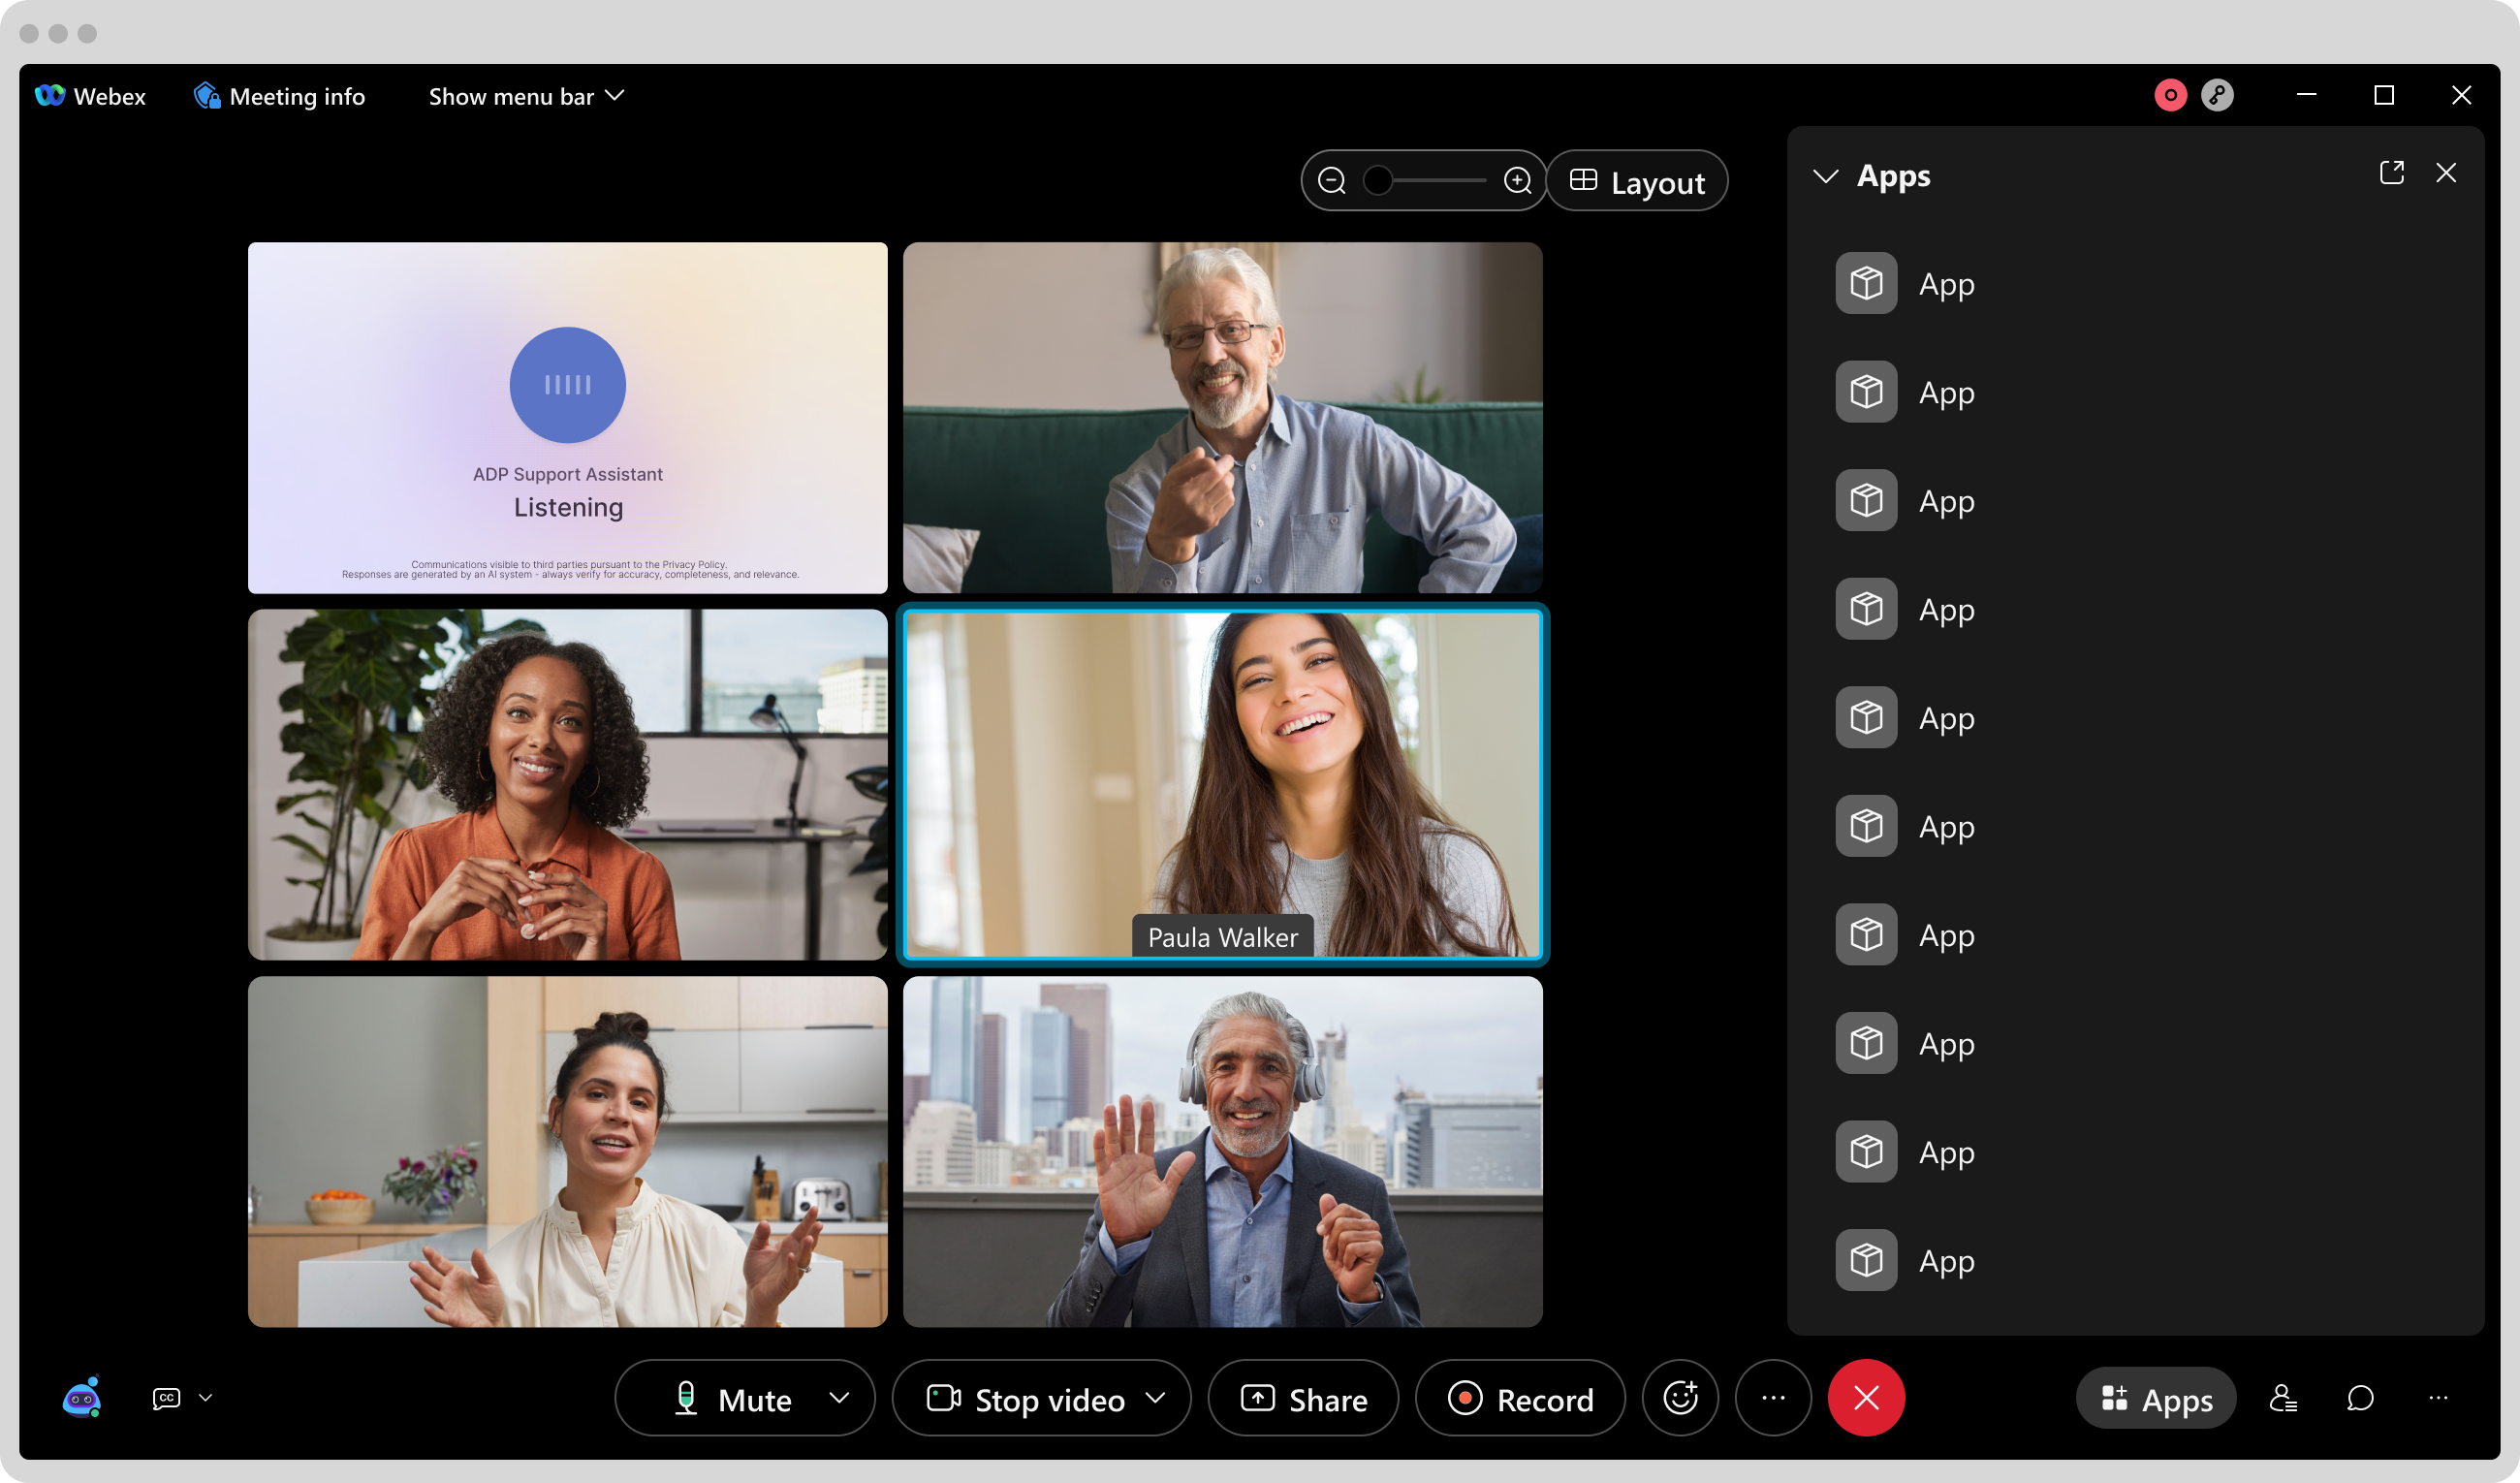The height and width of the screenshot is (1483, 2520).
Task: Collapse the Apps panel chevron
Action: click(x=1825, y=176)
